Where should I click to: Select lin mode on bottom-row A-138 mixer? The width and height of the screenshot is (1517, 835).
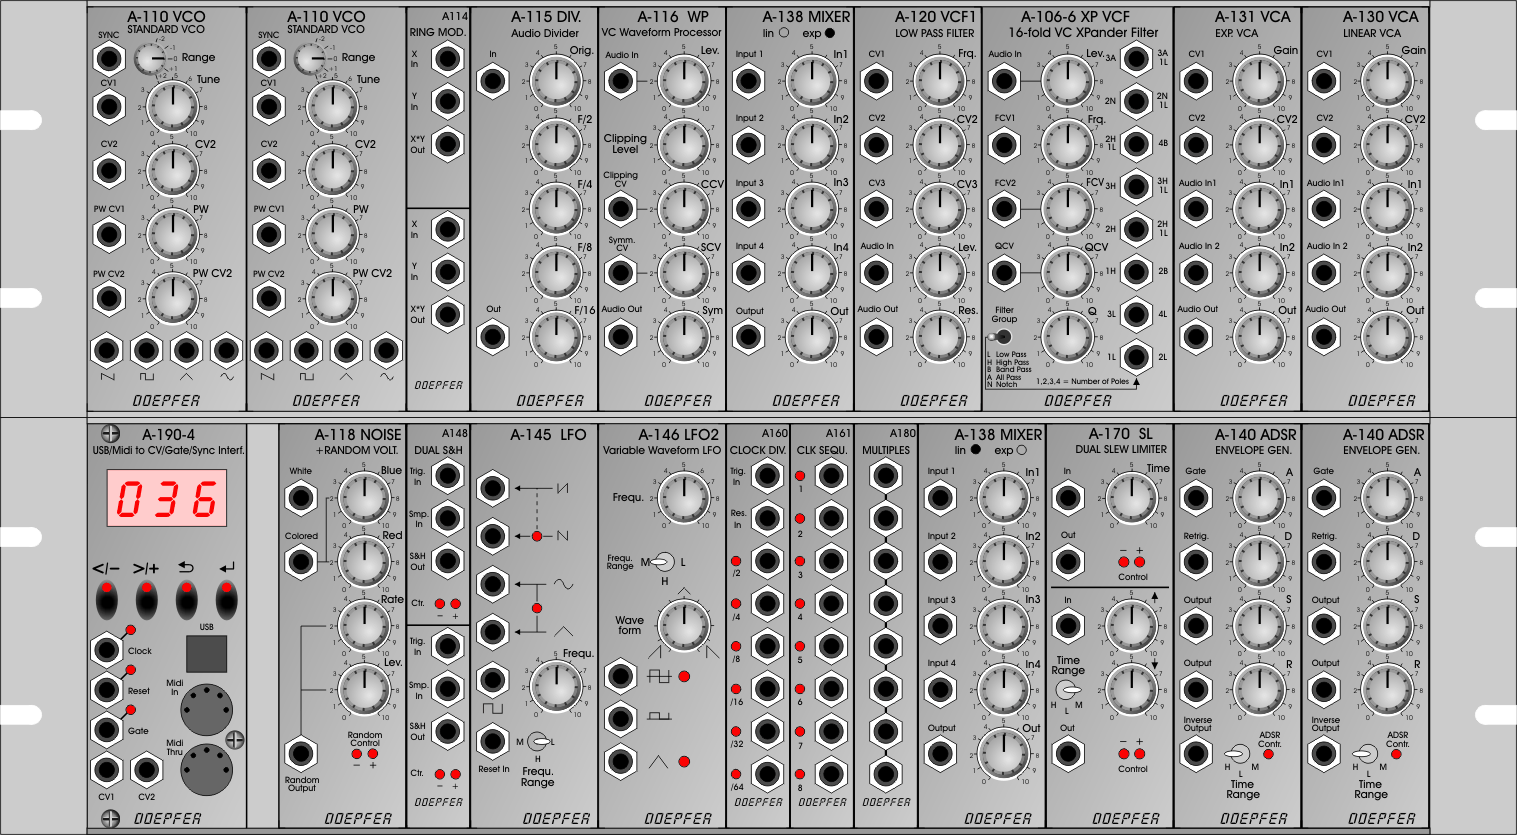point(975,450)
